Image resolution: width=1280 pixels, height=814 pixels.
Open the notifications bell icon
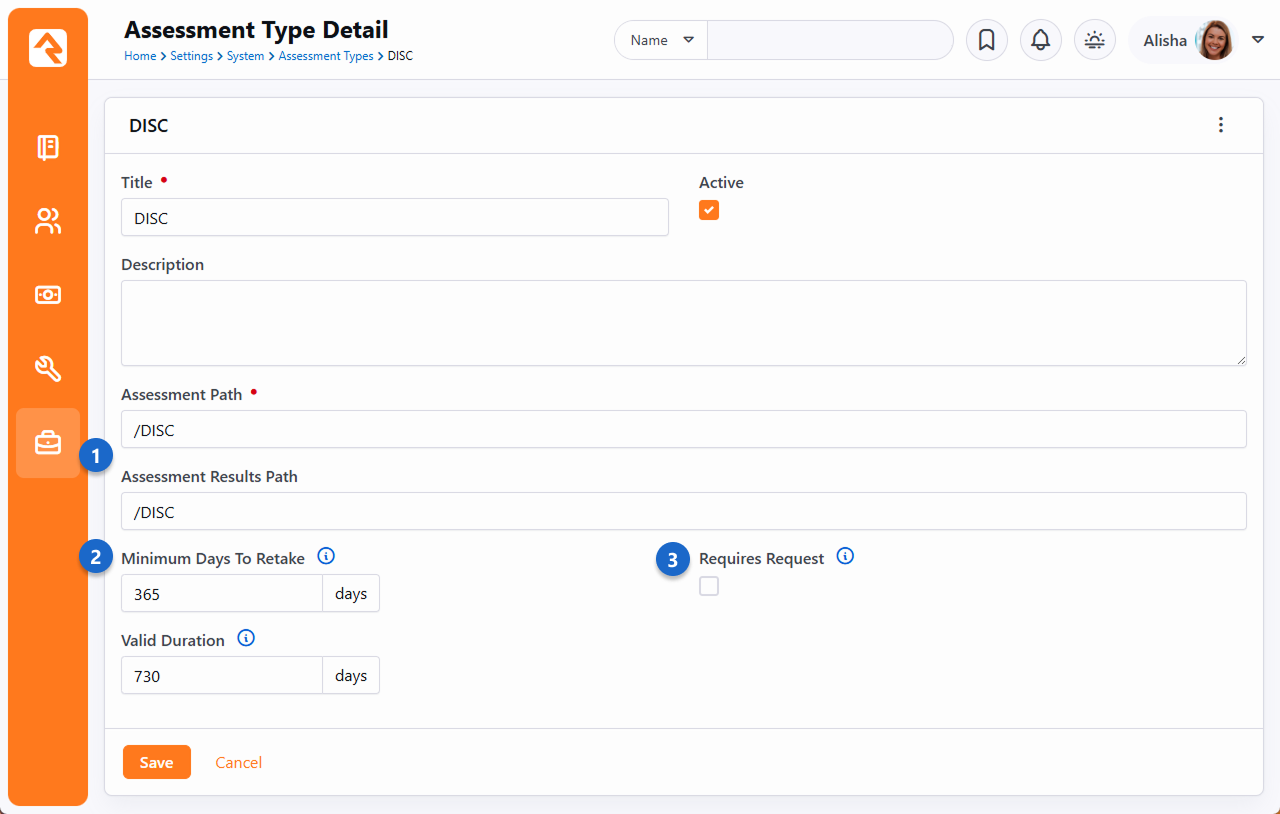(x=1040, y=40)
